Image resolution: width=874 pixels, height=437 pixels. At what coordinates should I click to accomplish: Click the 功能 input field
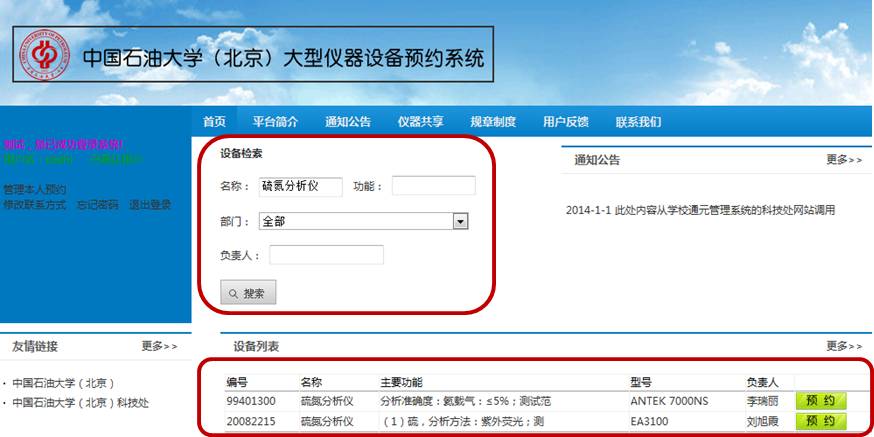[433, 186]
